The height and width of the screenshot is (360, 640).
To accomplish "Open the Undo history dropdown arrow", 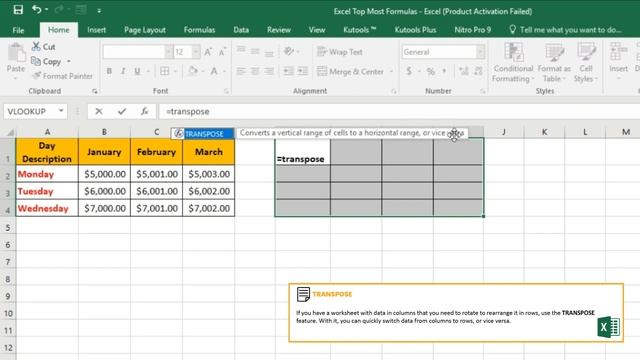I will [47, 10].
